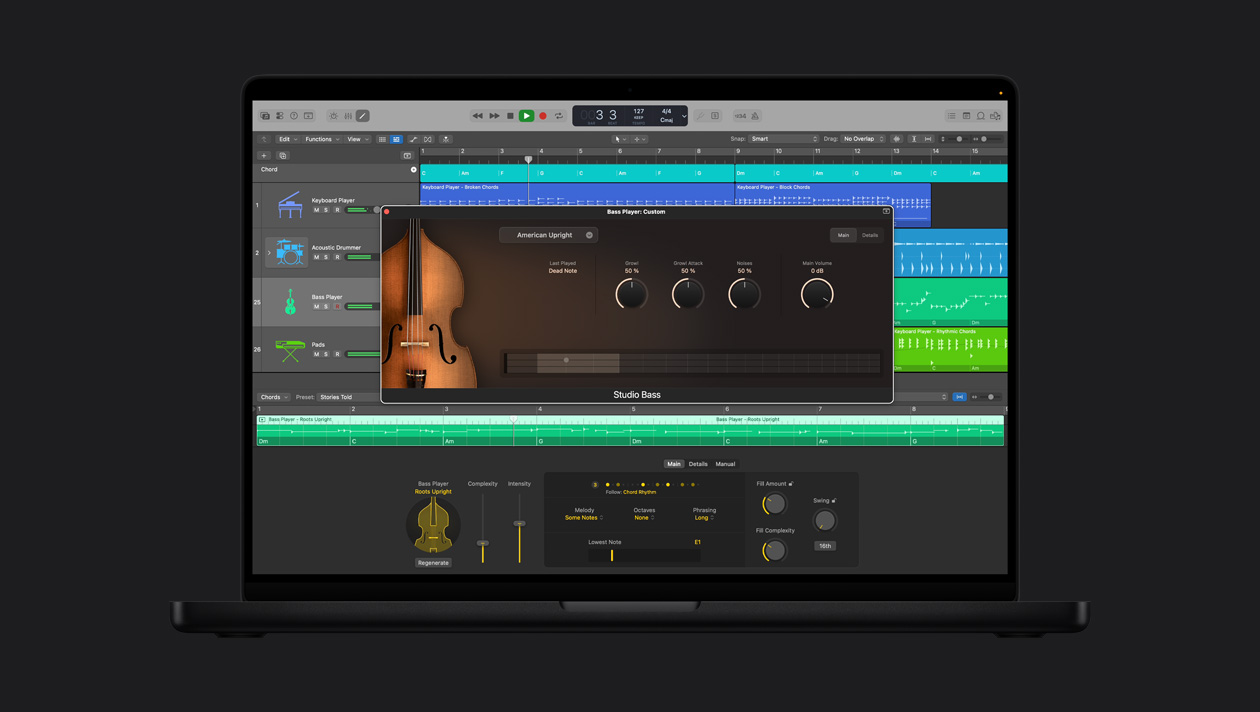The image size is (1260, 712).
Task: Open the Phrasing dropdown set to Long
Action: pyautogui.click(x=704, y=518)
